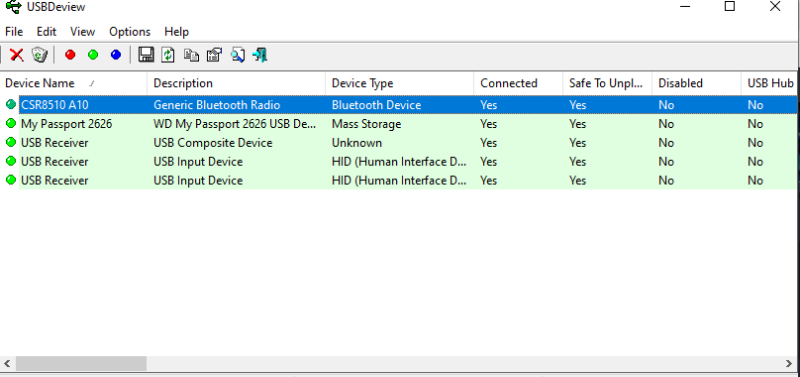Screen dimensions: 800x377
Task: Click the red dot disconnect device icon
Action: [70, 55]
